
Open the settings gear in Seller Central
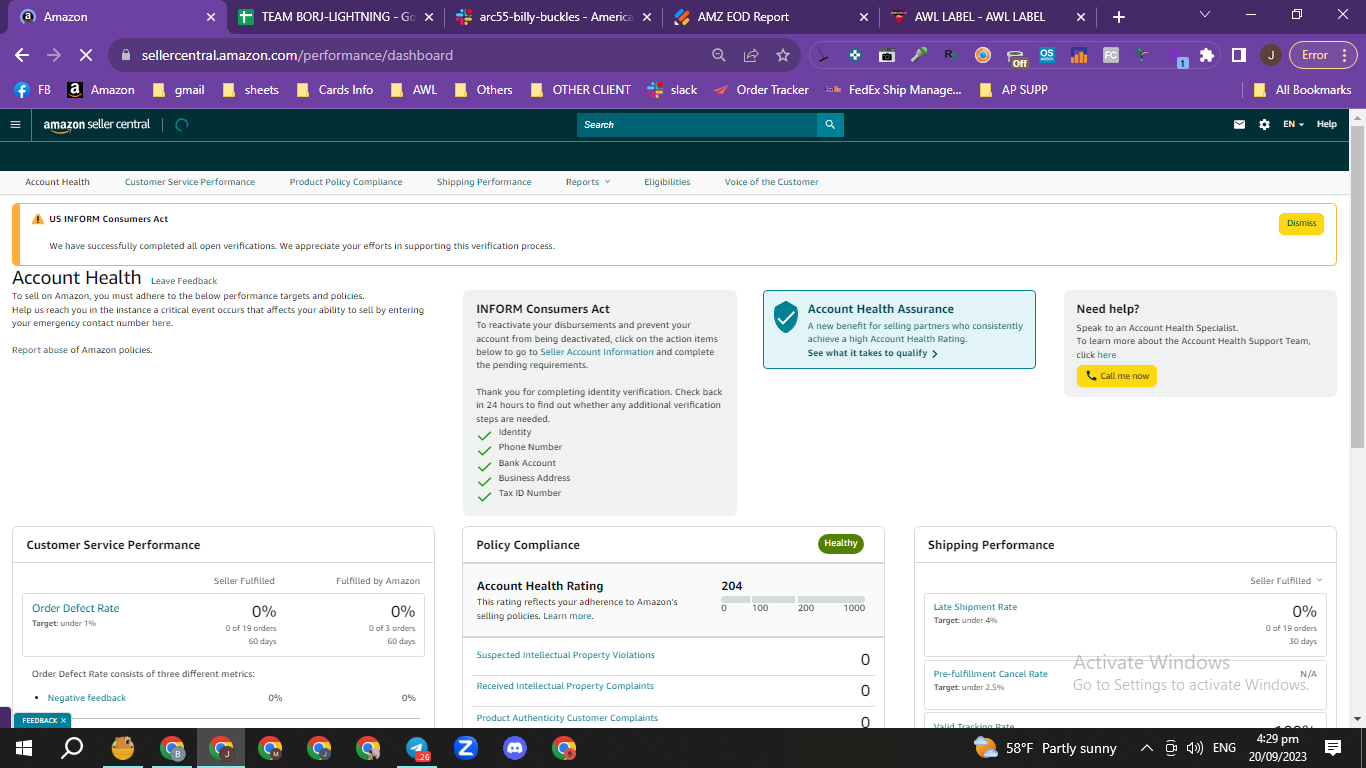pos(1264,125)
